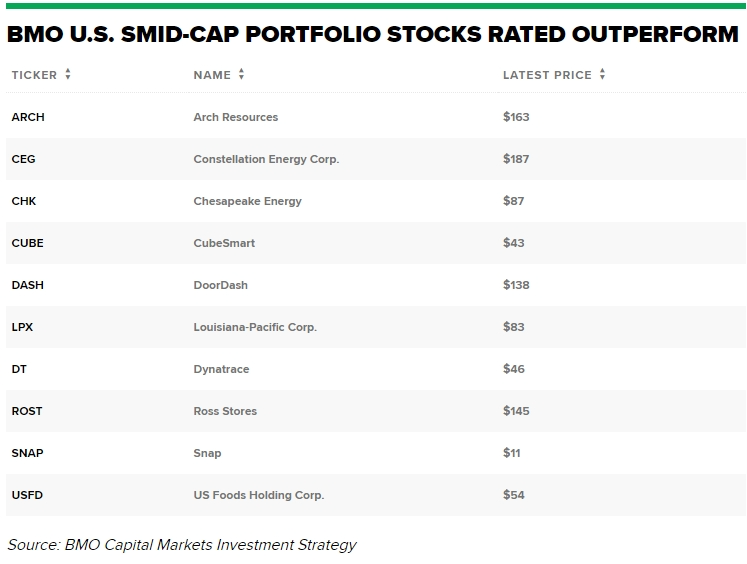
Task: Sort table by the Ticker sort arrows
Action: [68, 75]
